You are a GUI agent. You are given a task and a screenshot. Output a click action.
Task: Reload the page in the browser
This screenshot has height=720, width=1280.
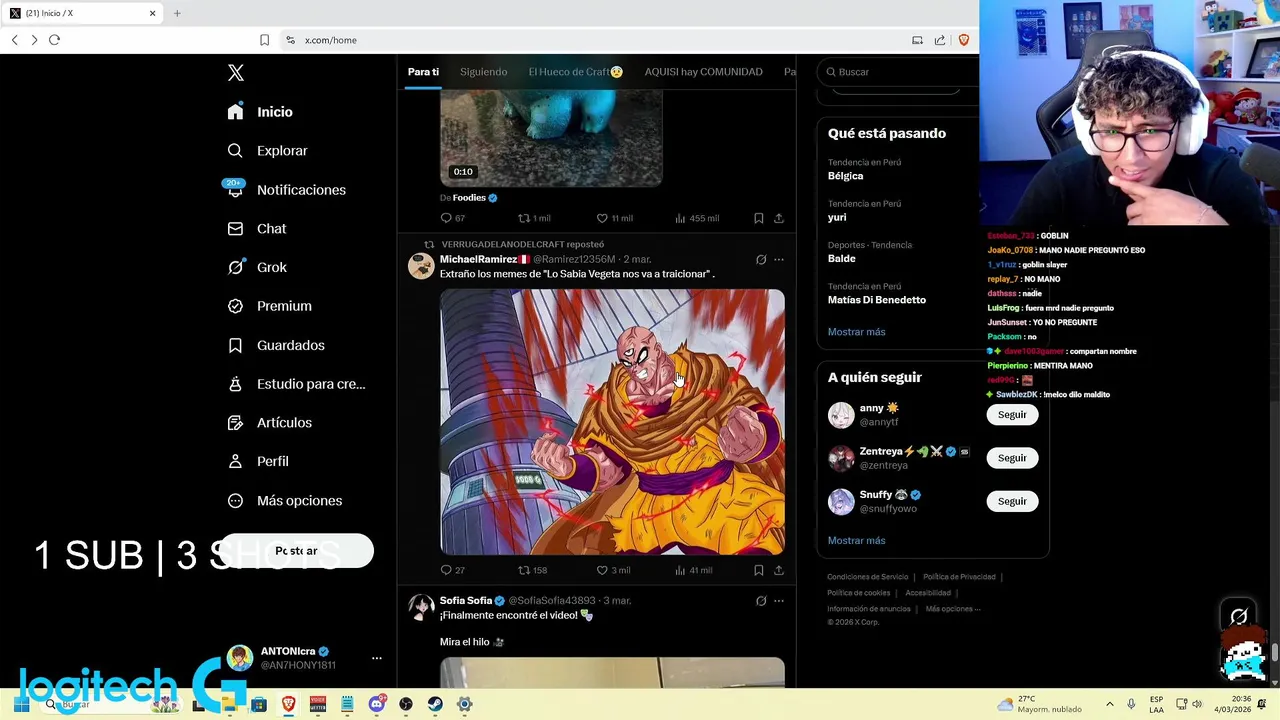[x=54, y=40]
